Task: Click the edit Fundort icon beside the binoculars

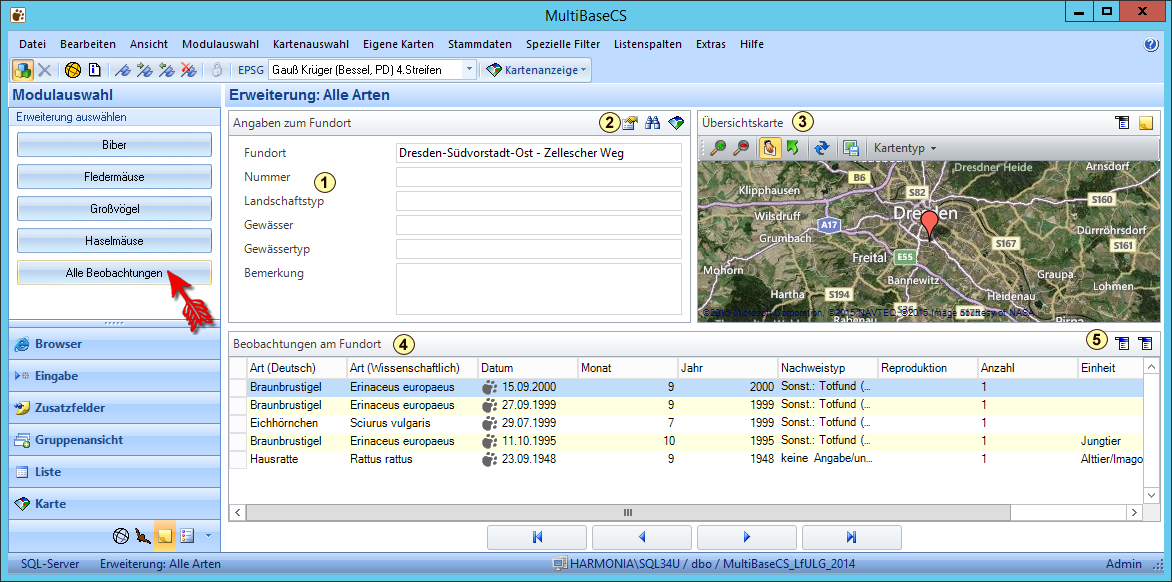Action: coord(629,123)
